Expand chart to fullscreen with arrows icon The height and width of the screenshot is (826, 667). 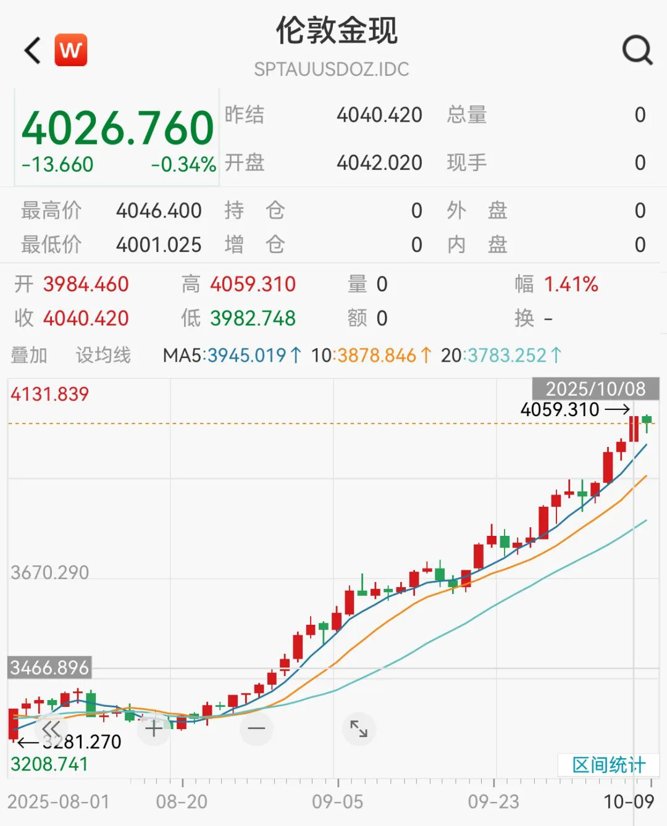(358, 729)
